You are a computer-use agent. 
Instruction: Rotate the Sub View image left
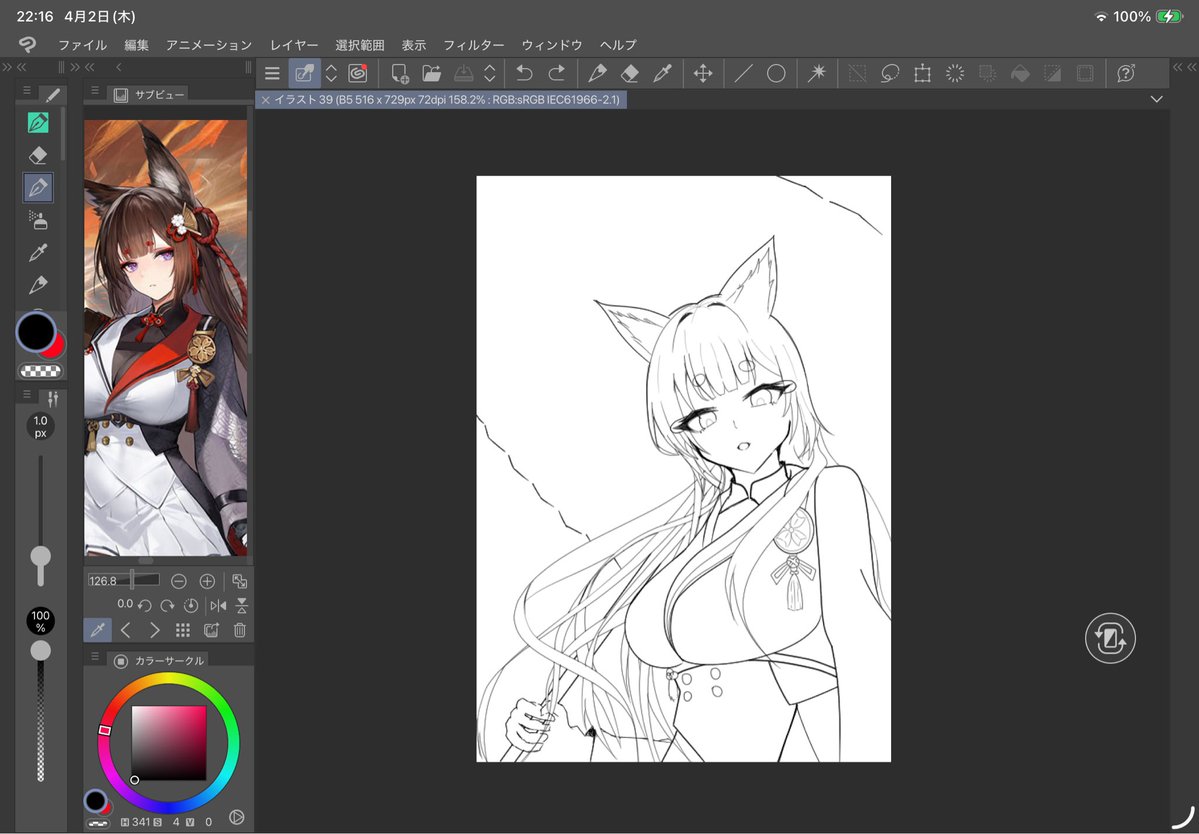tap(145, 606)
